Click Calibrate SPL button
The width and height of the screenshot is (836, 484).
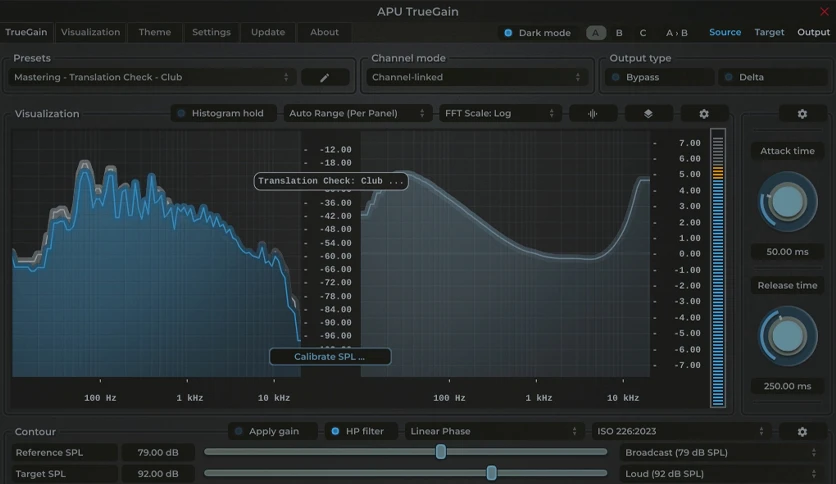tap(330, 357)
